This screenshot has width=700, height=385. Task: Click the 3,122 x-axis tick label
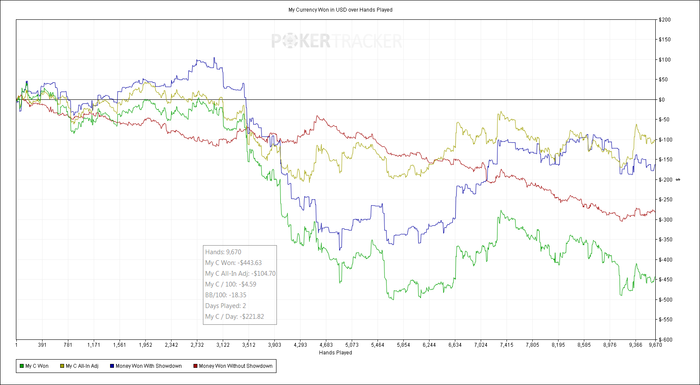pyautogui.click(x=223, y=345)
